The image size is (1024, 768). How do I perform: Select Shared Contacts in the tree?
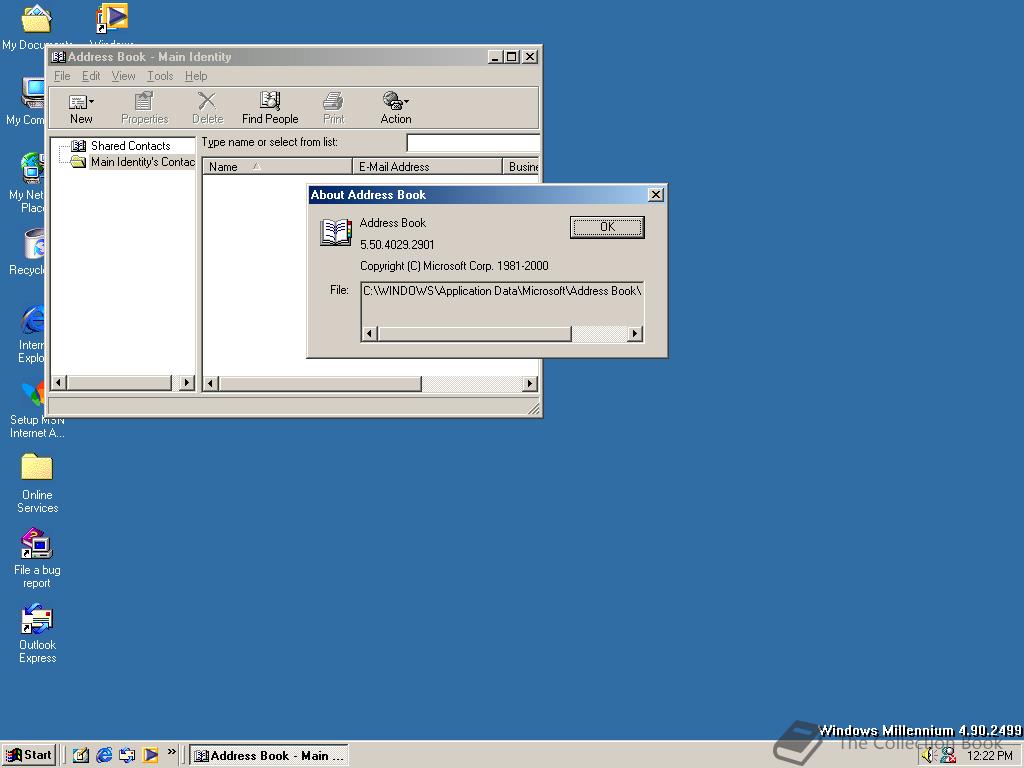pyautogui.click(x=130, y=146)
